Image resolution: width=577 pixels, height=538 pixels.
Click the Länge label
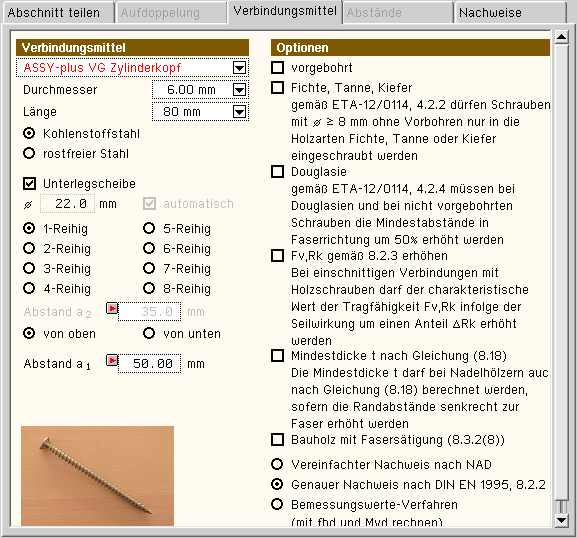(x=40, y=112)
